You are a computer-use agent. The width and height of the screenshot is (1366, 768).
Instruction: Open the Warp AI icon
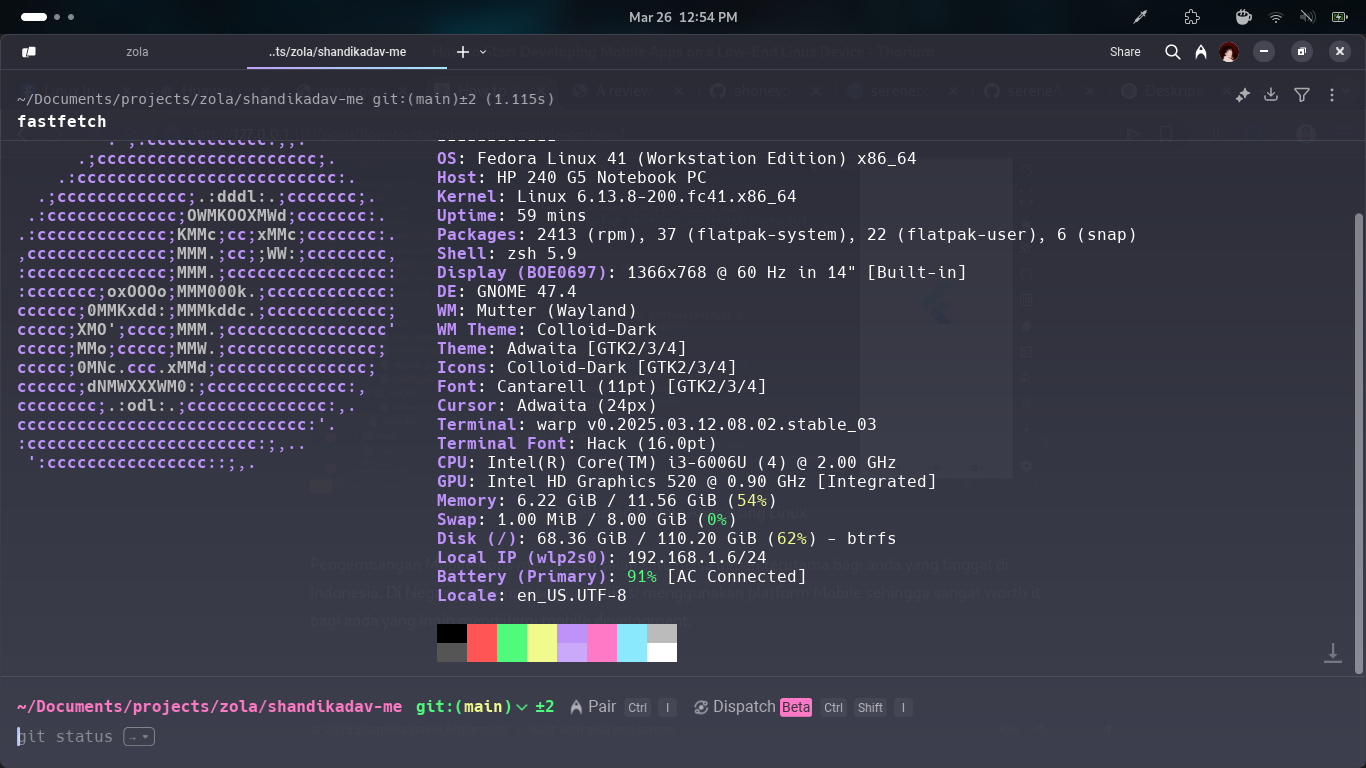pos(1201,52)
